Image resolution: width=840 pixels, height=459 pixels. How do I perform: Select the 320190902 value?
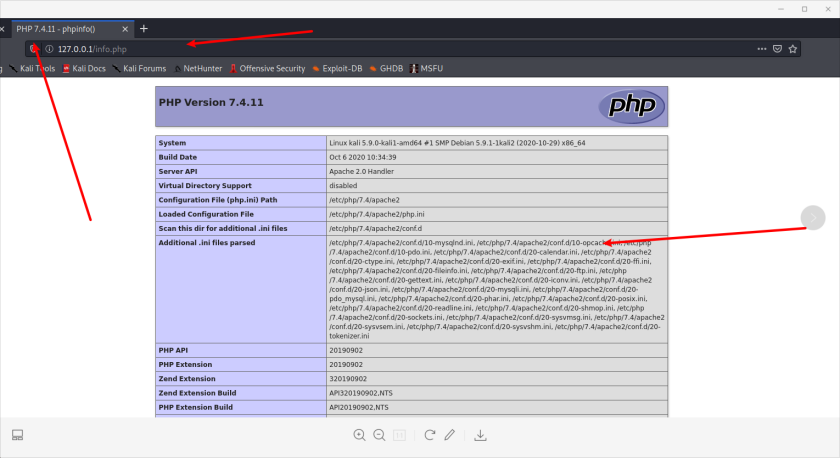(348, 379)
